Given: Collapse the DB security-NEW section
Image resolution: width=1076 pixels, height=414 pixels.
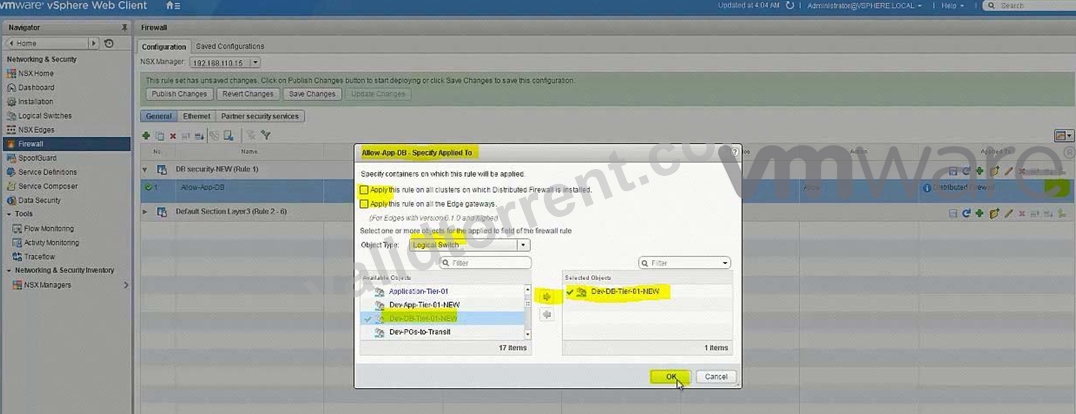Looking at the screenshot, I should (x=145, y=170).
